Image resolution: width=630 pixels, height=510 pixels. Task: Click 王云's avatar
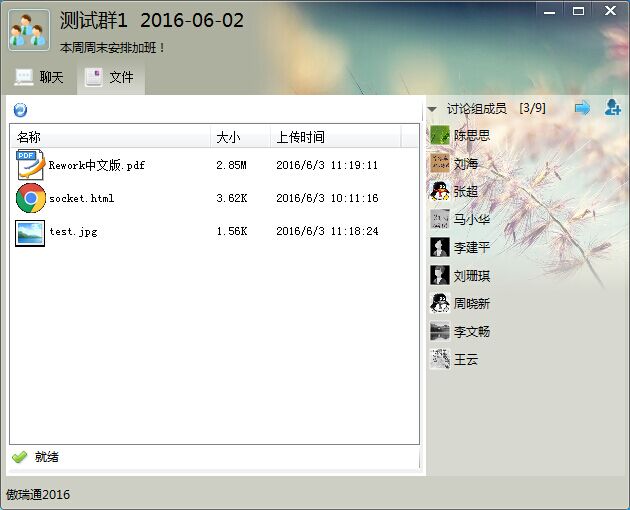coord(440,359)
